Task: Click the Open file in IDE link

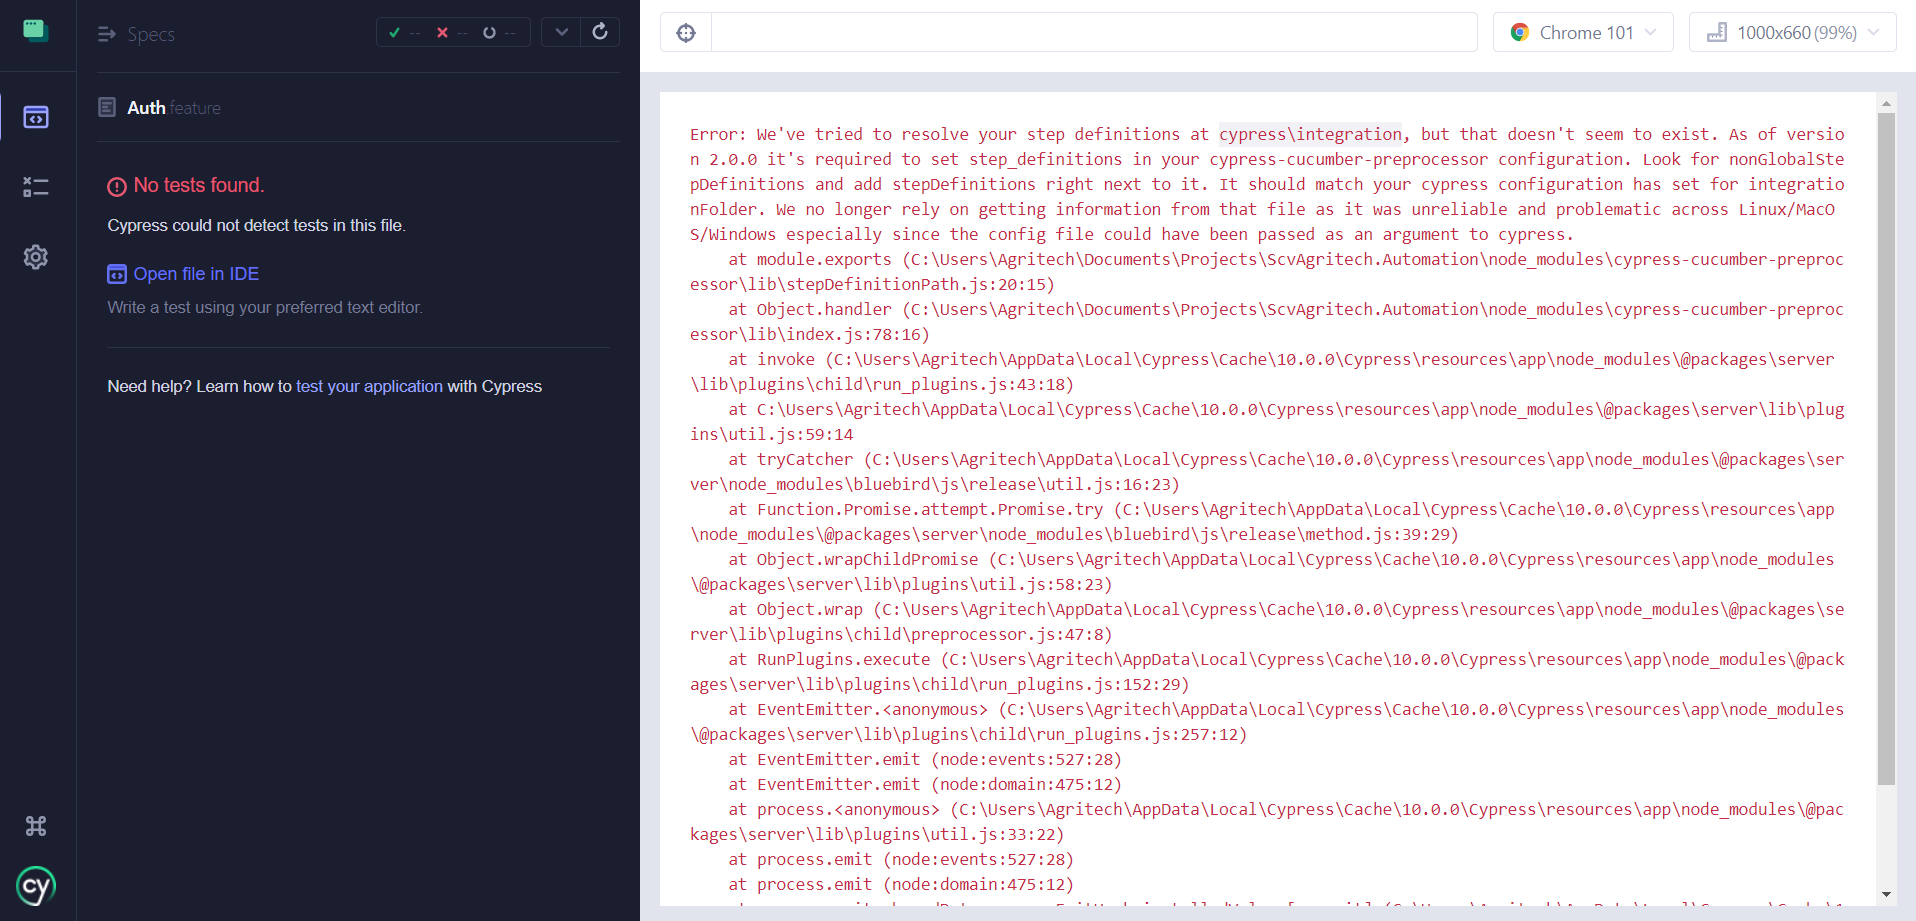Action: point(196,274)
